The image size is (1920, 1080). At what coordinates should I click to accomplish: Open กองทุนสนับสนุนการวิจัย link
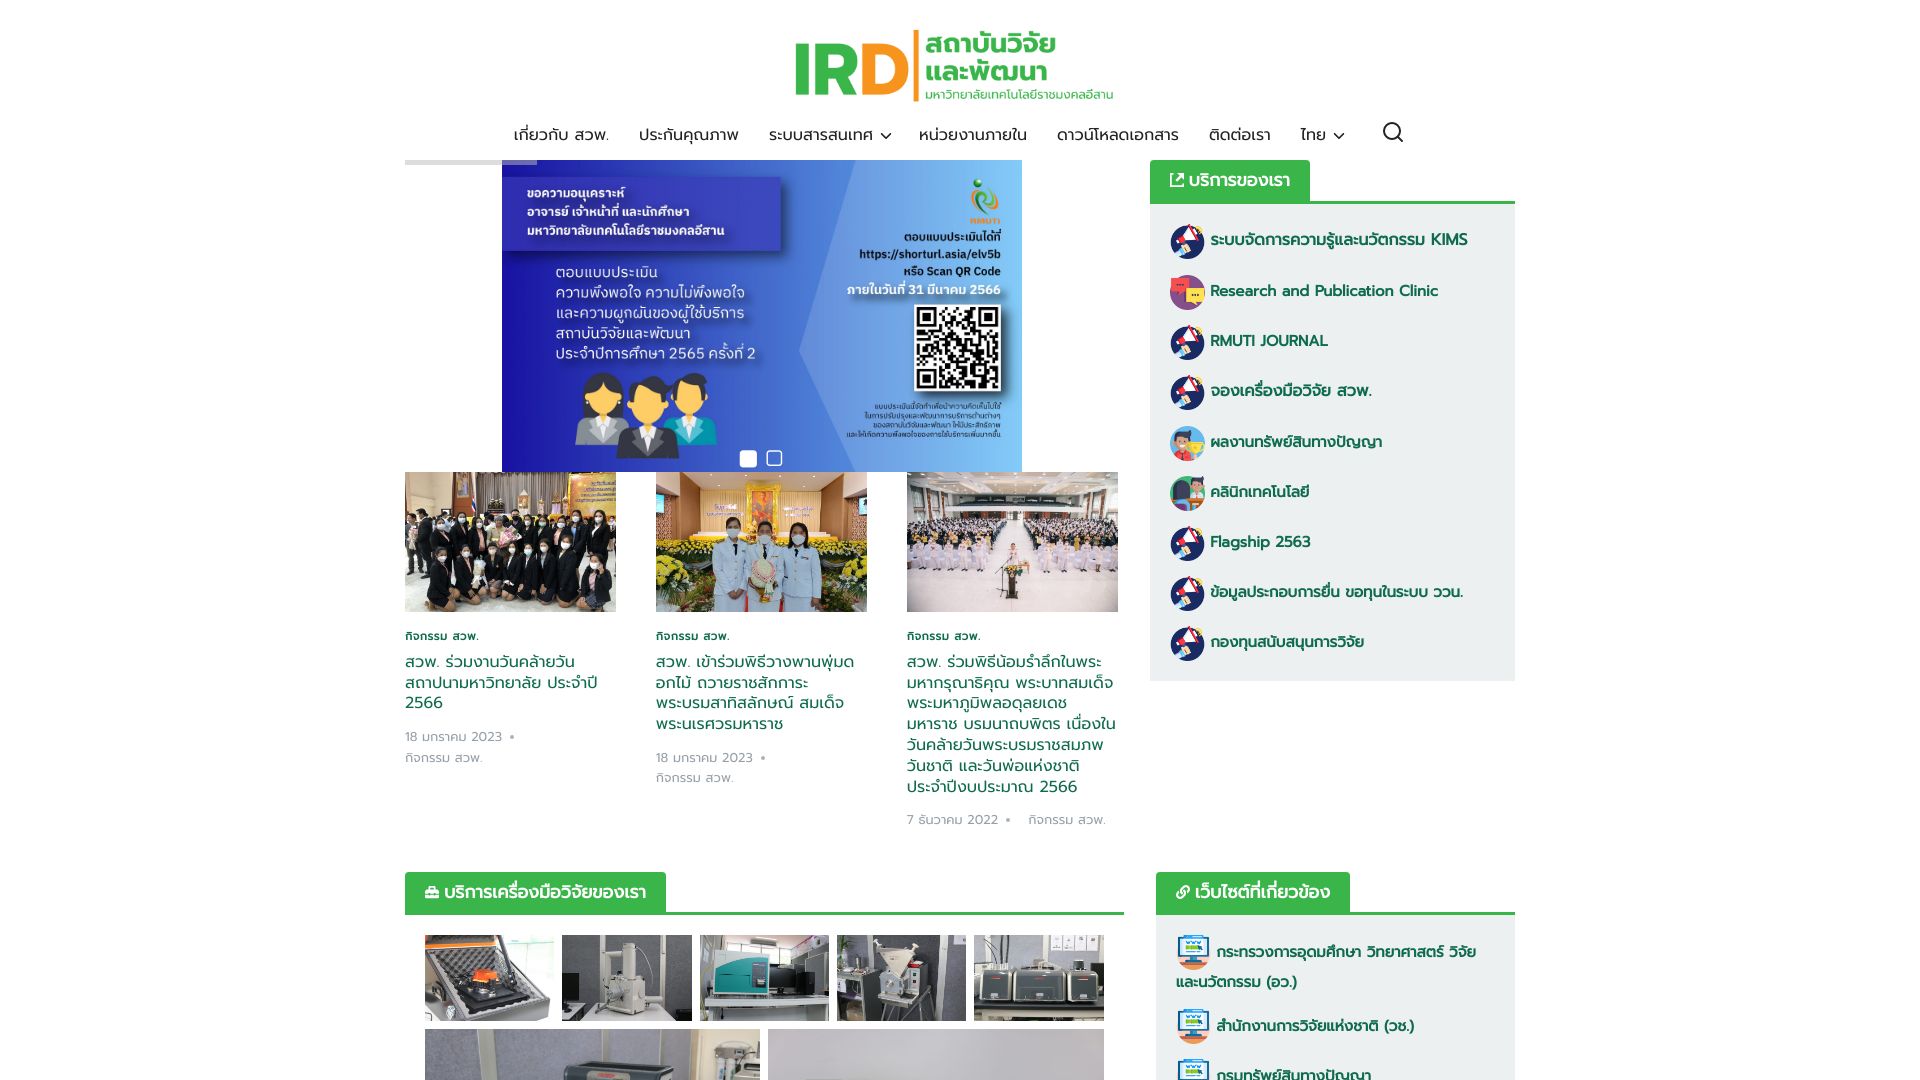pyautogui.click(x=1287, y=642)
